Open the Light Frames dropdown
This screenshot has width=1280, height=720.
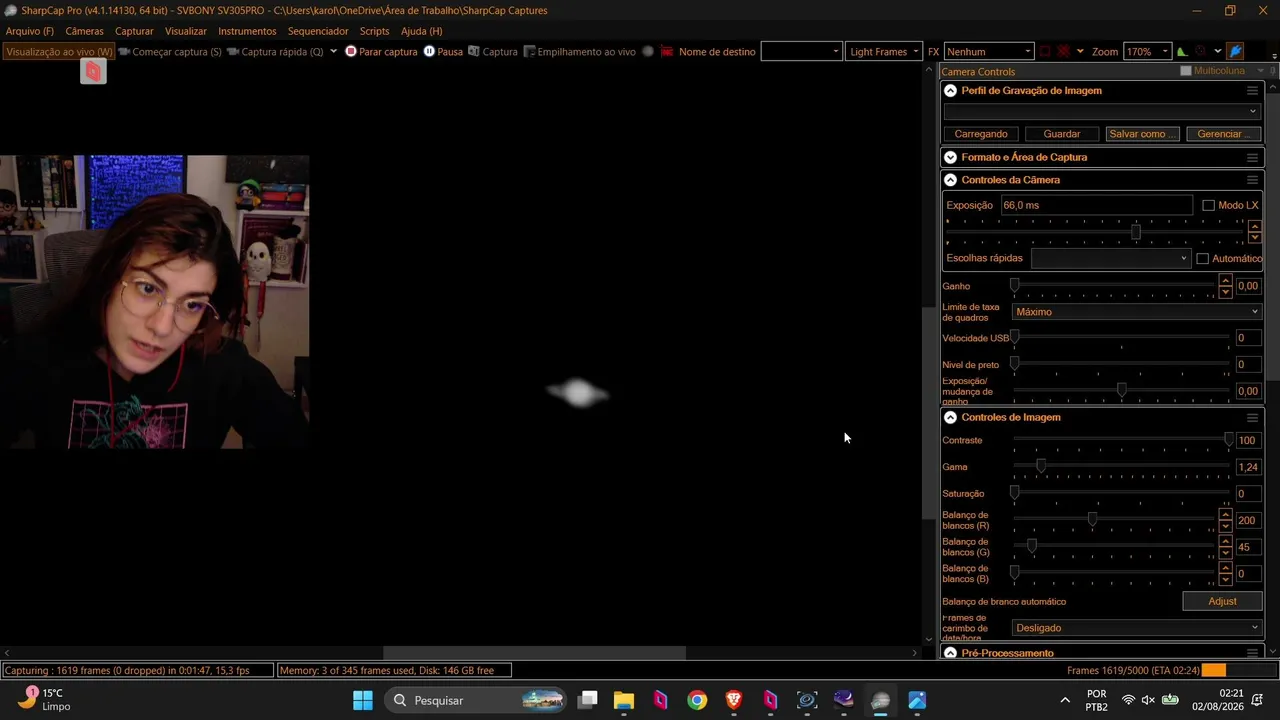[x=884, y=51]
